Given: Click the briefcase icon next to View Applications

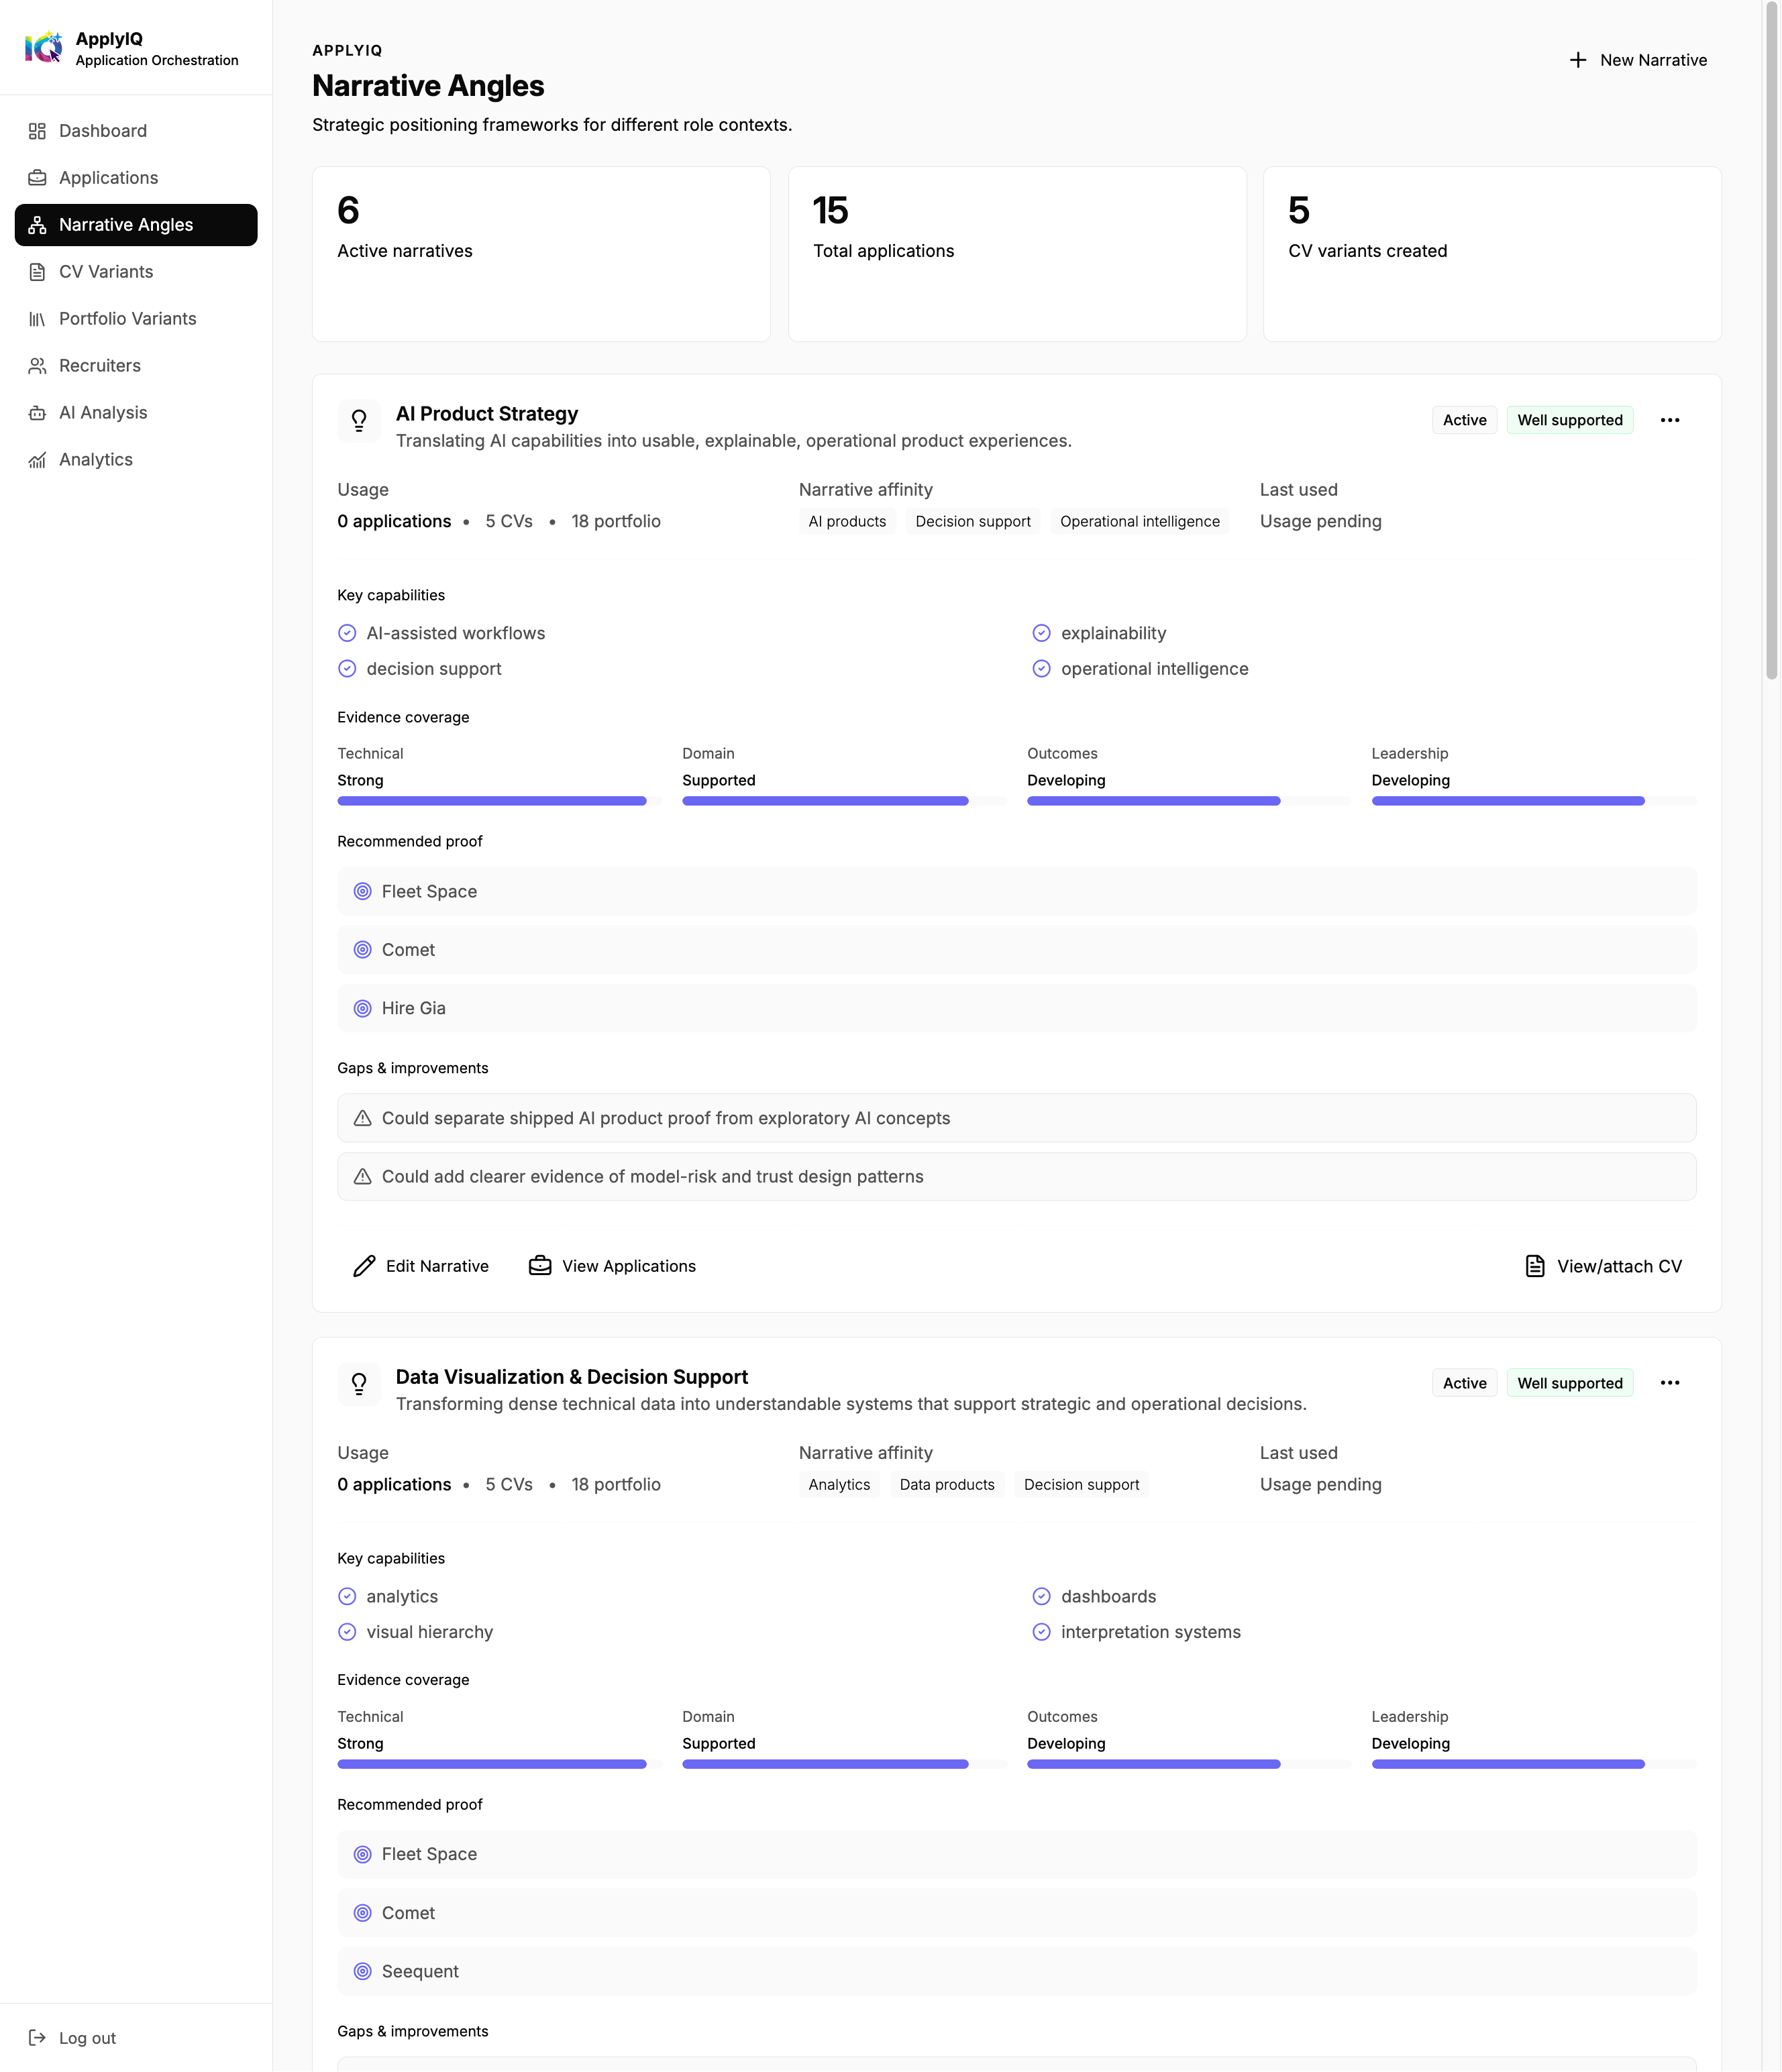Looking at the screenshot, I should point(540,1266).
